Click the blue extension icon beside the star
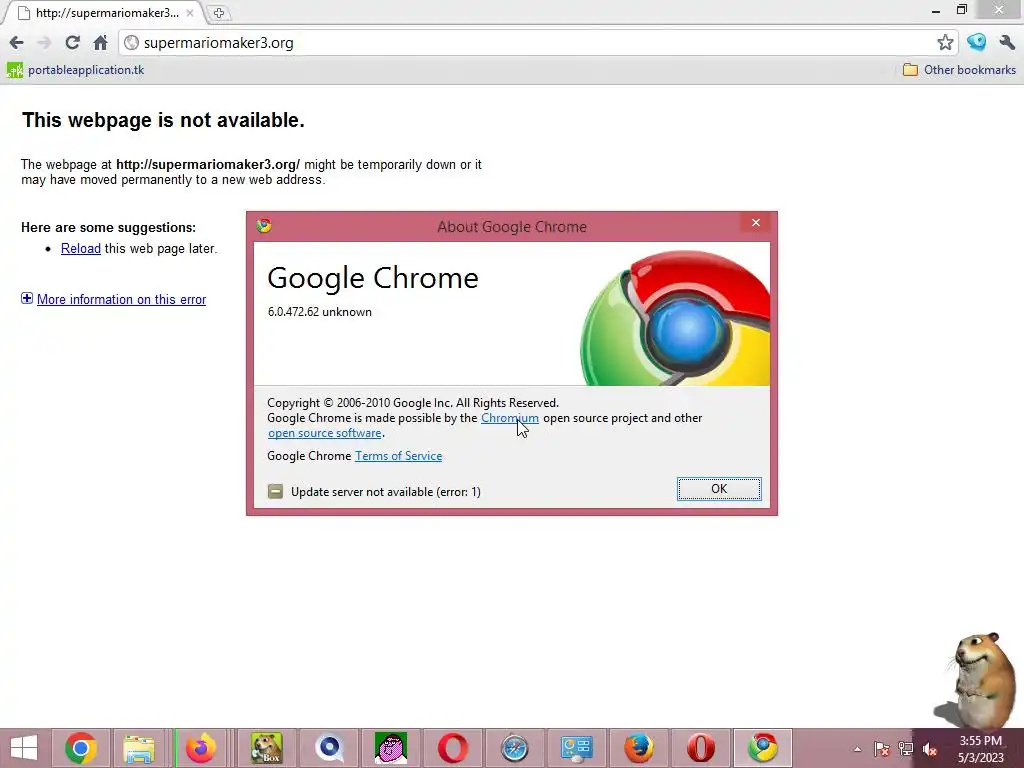This screenshot has width=1024, height=768. pyautogui.click(x=976, y=42)
